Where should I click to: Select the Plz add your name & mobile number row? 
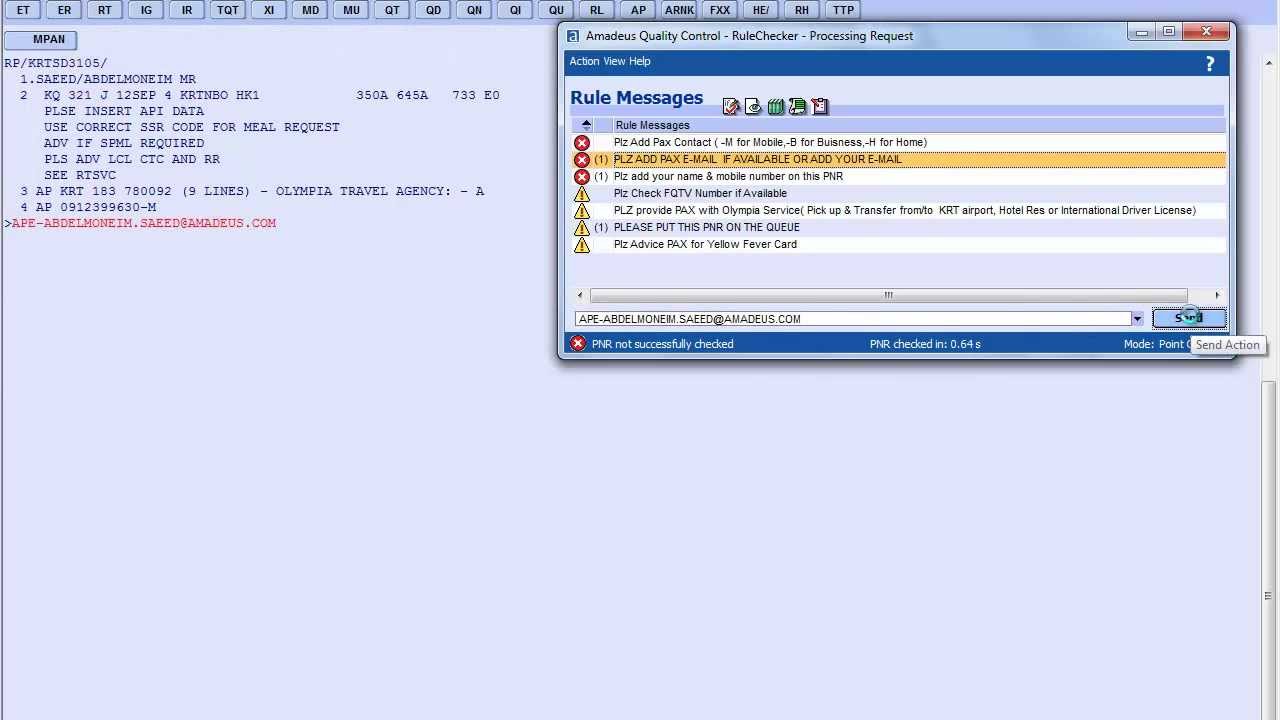899,177
